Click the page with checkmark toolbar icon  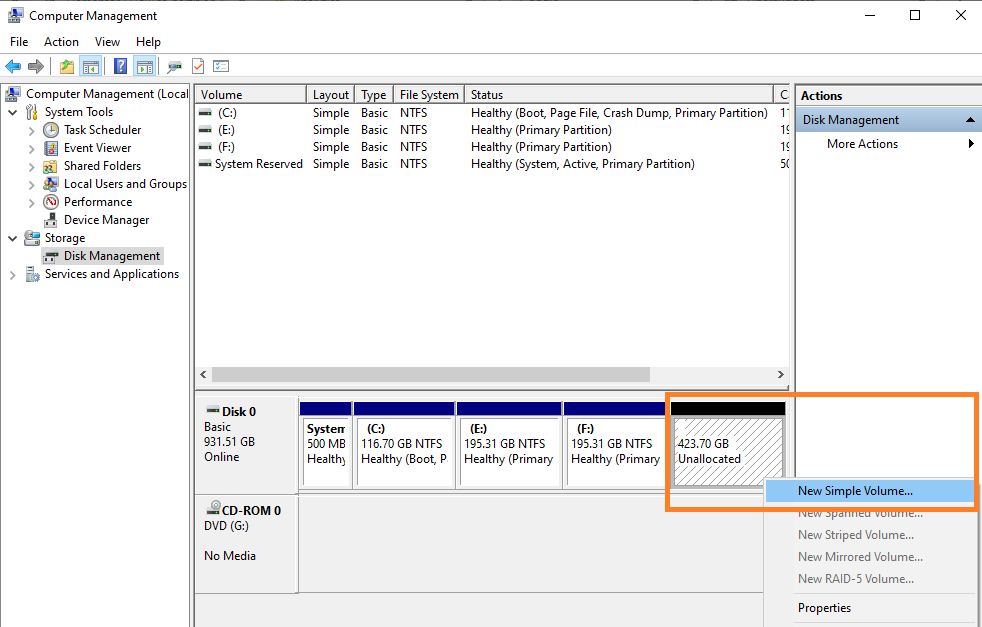tap(198, 66)
